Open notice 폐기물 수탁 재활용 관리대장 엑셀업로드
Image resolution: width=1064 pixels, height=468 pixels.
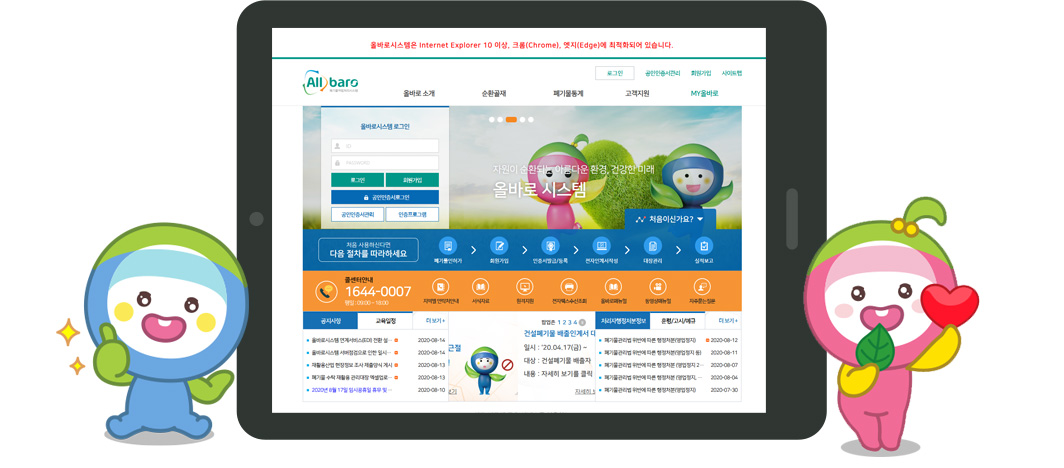(x=352, y=377)
